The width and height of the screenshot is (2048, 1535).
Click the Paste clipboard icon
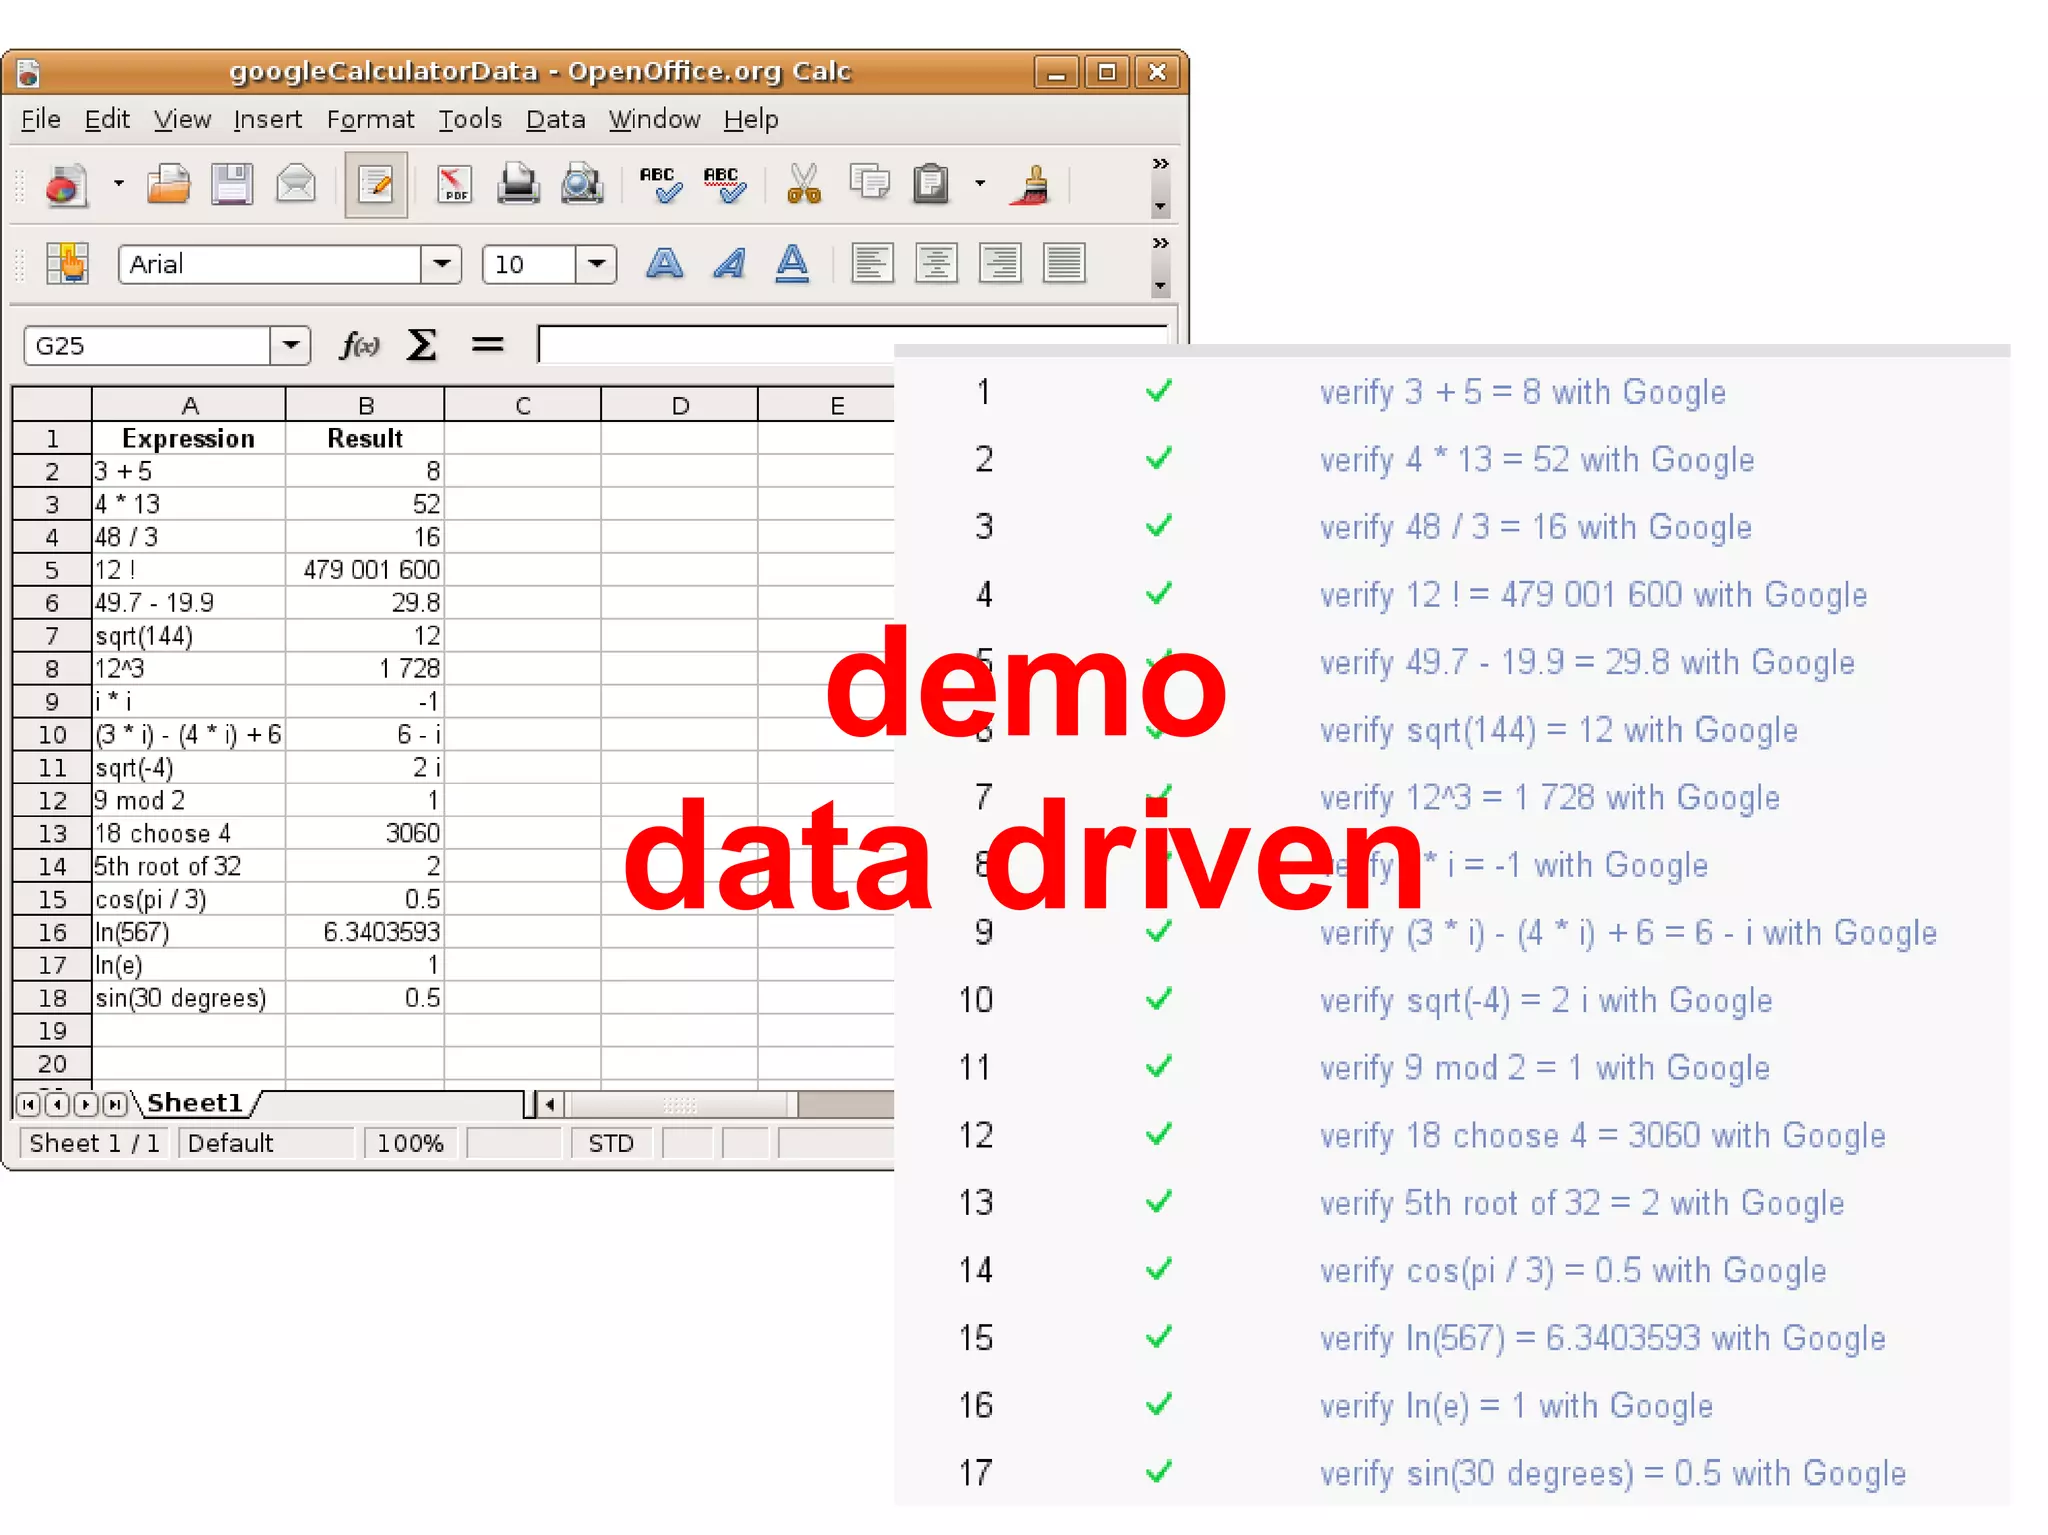pos(931,184)
